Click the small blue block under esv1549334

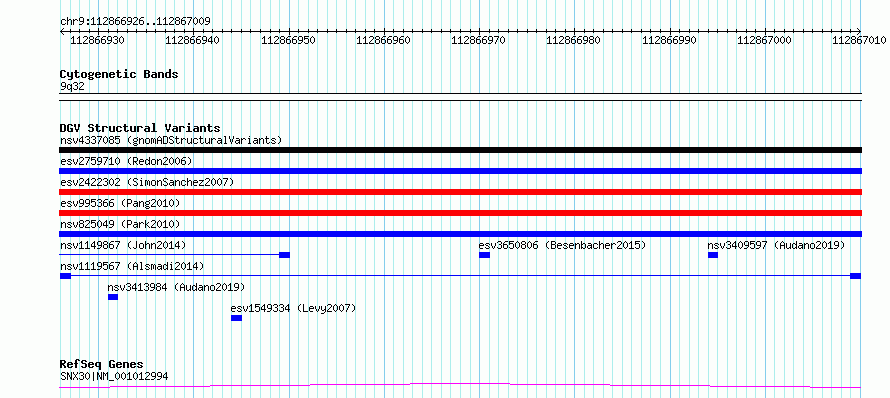(x=236, y=318)
